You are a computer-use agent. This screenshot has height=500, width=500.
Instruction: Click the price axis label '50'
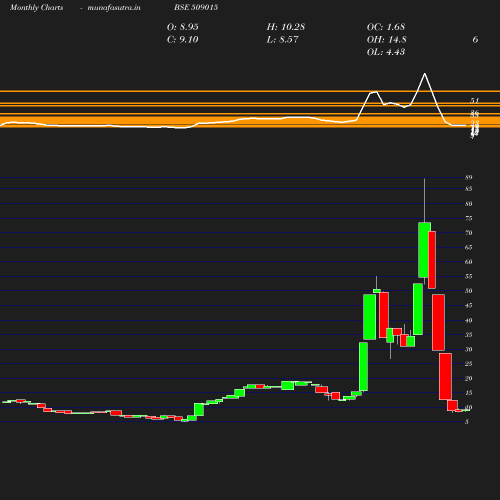click(469, 291)
